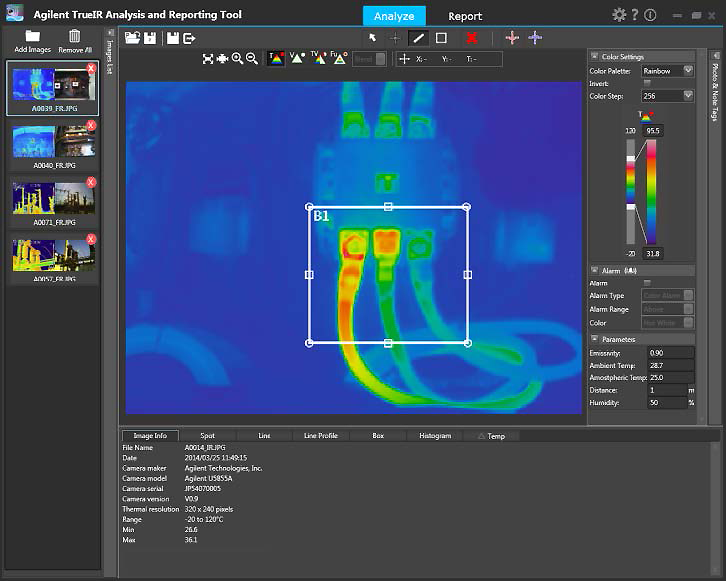Image resolution: width=726 pixels, height=581 pixels.
Task: Toggle the Invert checkbox
Action: pos(647,83)
